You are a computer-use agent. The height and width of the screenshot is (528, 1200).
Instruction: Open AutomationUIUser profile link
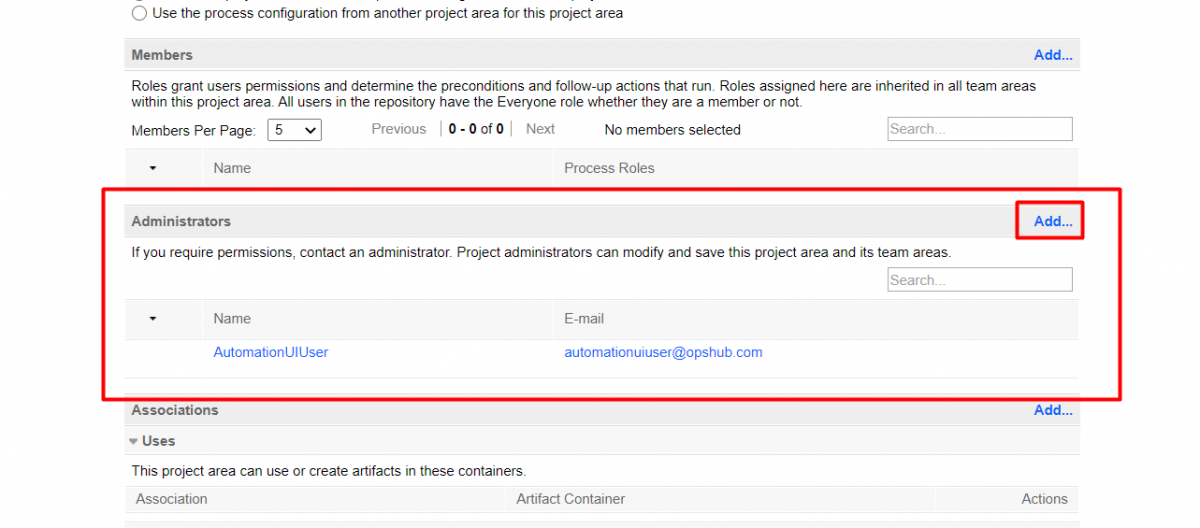click(x=271, y=352)
